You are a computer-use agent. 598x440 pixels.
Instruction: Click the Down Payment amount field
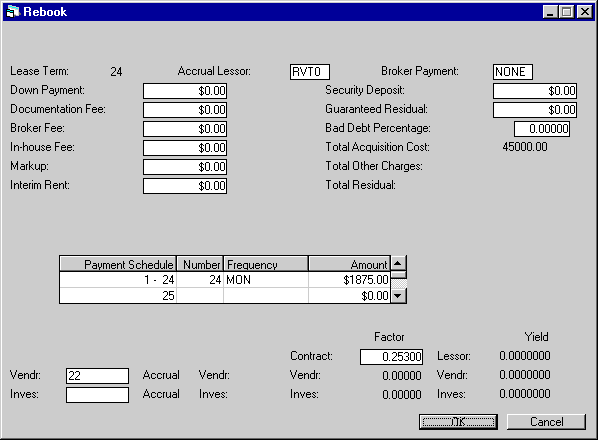click(185, 91)
